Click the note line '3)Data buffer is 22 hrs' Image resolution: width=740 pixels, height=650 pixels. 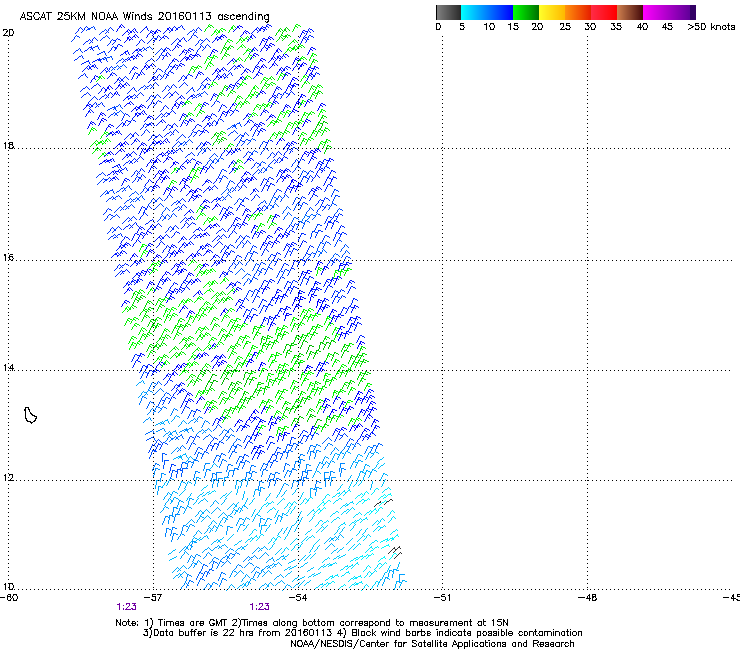[x=362, y=633]
